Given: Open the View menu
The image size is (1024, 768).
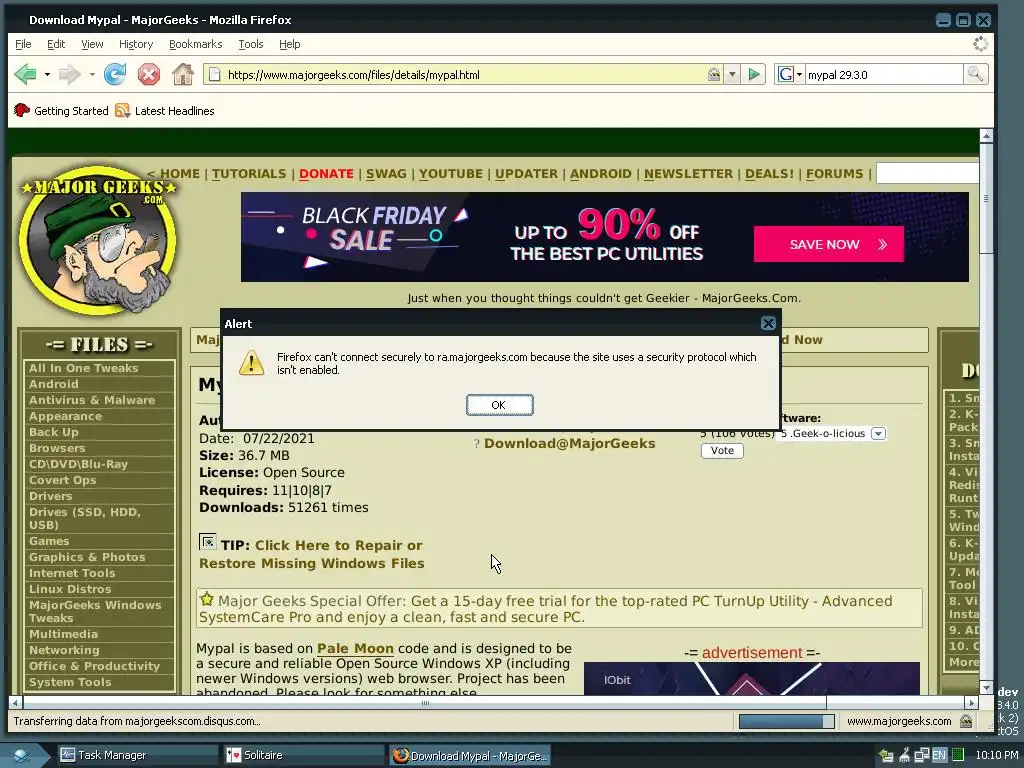Looking at the screenshot, I should (92, 44).
